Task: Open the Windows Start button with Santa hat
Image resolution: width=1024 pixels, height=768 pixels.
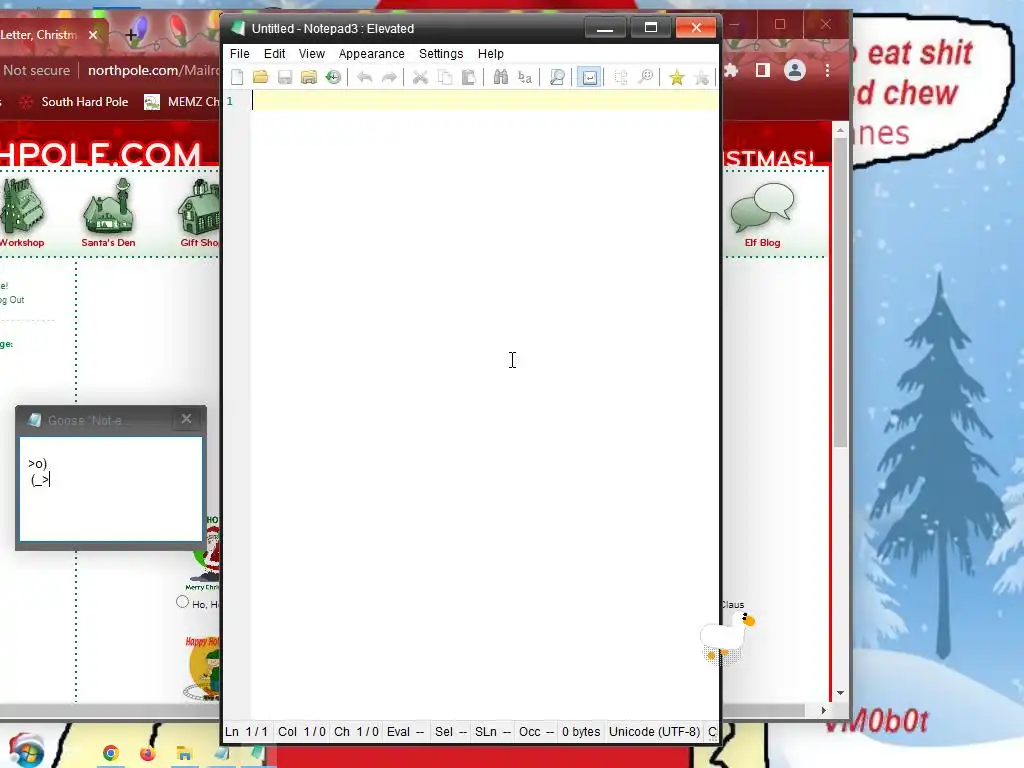Action: pyautogui.click(x=25, y=750)
